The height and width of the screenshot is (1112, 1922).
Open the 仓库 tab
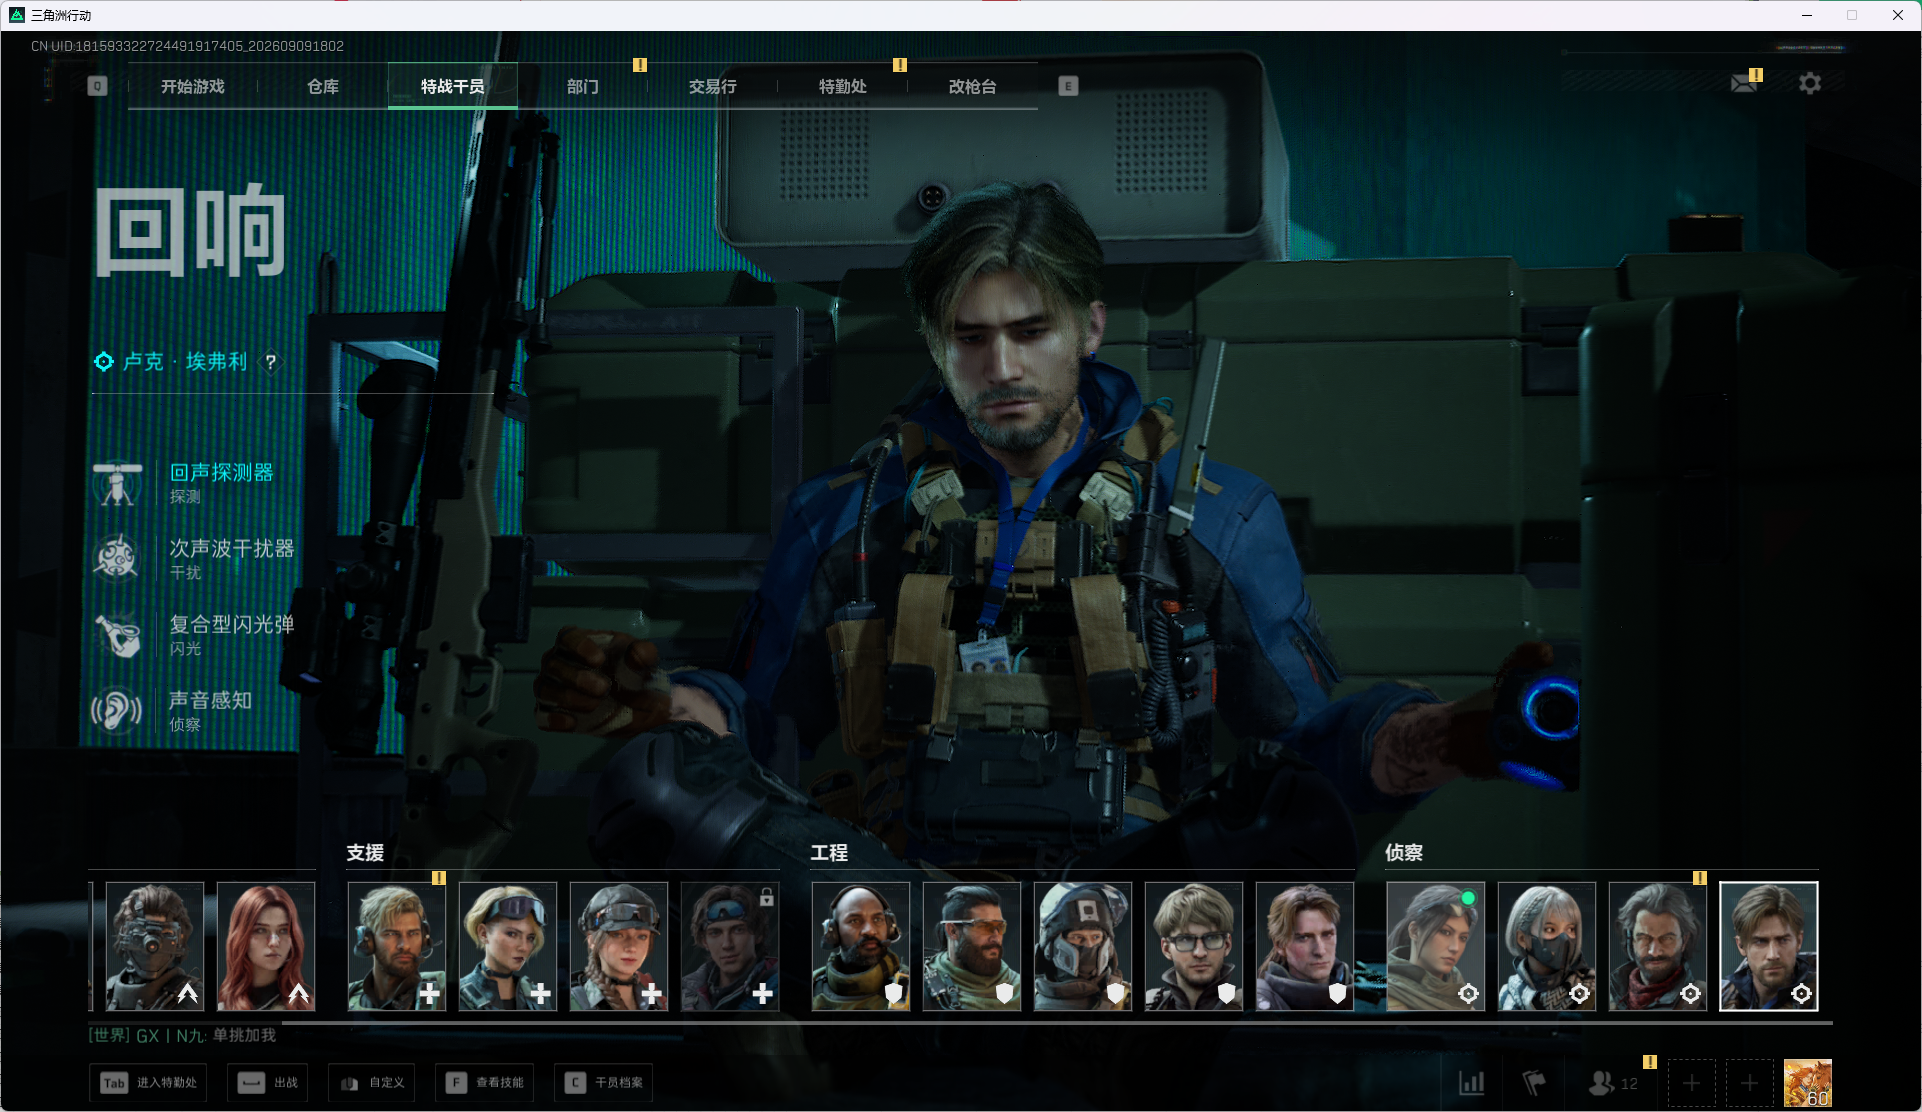323,87
